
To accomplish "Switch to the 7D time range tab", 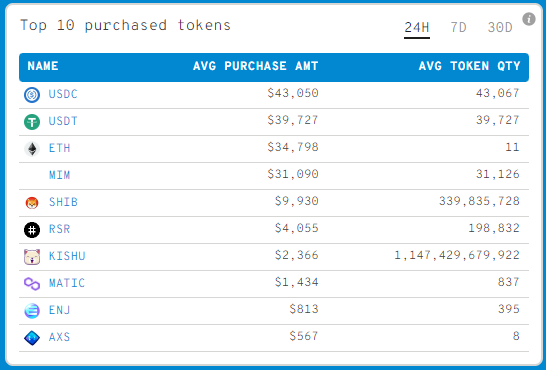I will click(458, 27).
